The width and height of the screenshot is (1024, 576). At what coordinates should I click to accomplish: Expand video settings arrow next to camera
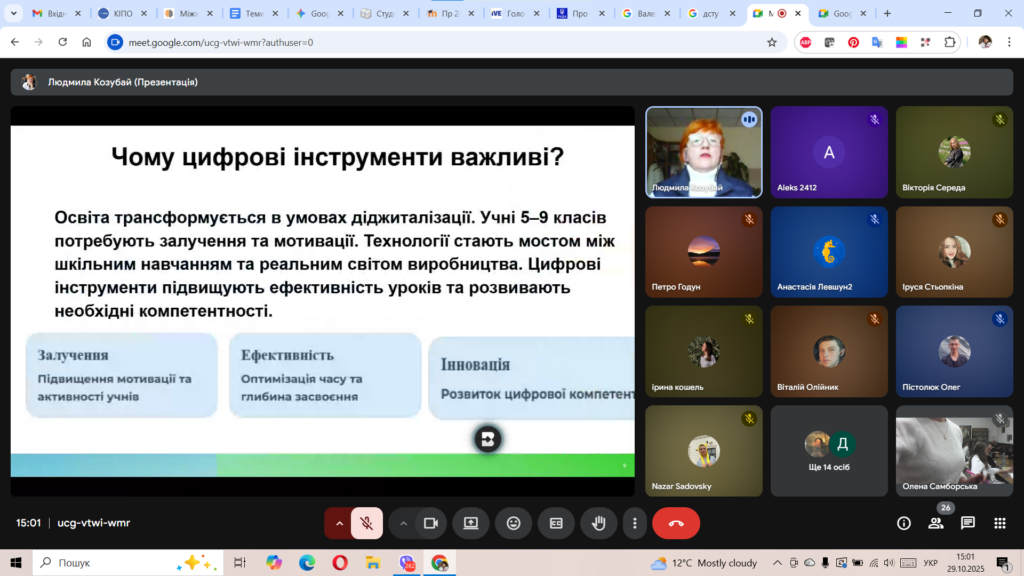404,523
